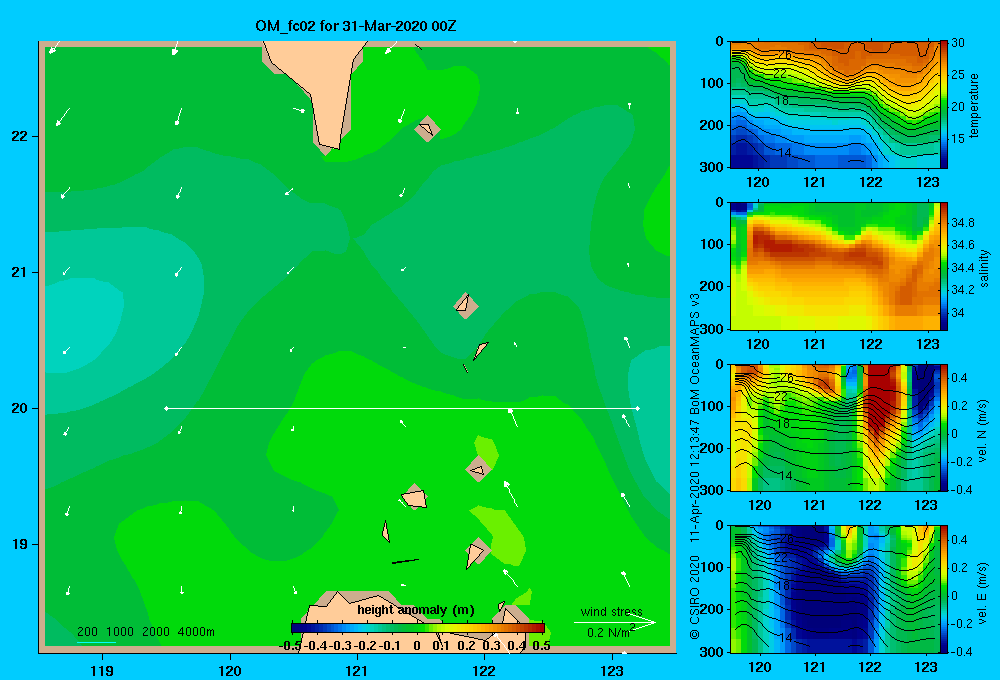Click the map's longitude label 122

(484, 670)
